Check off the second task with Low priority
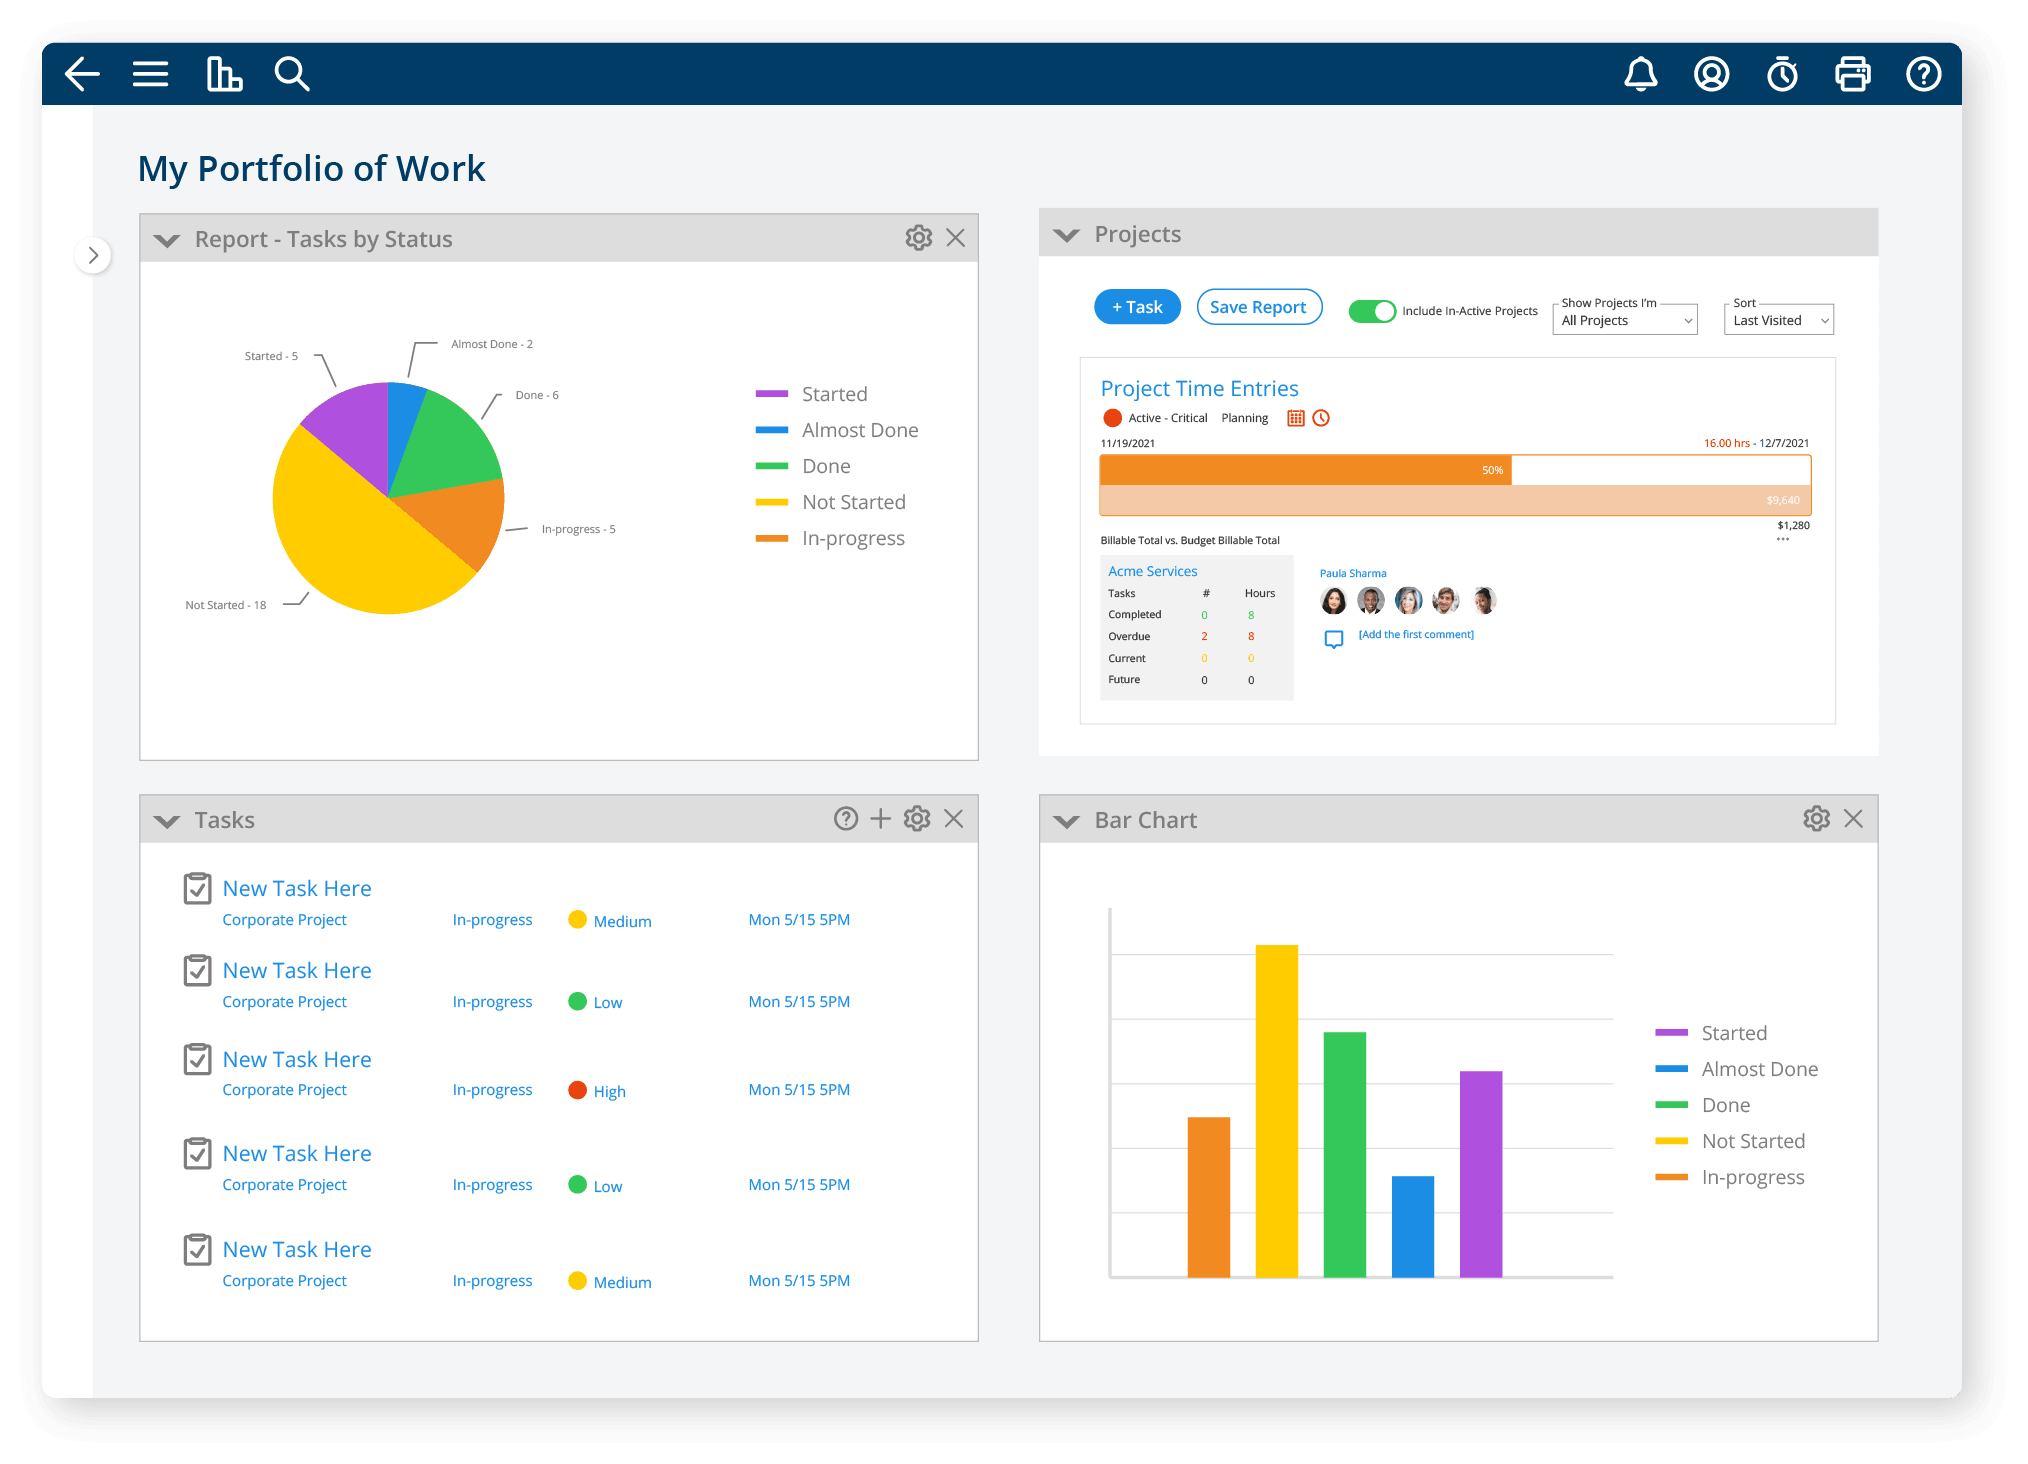 click(x=198, y=970)
